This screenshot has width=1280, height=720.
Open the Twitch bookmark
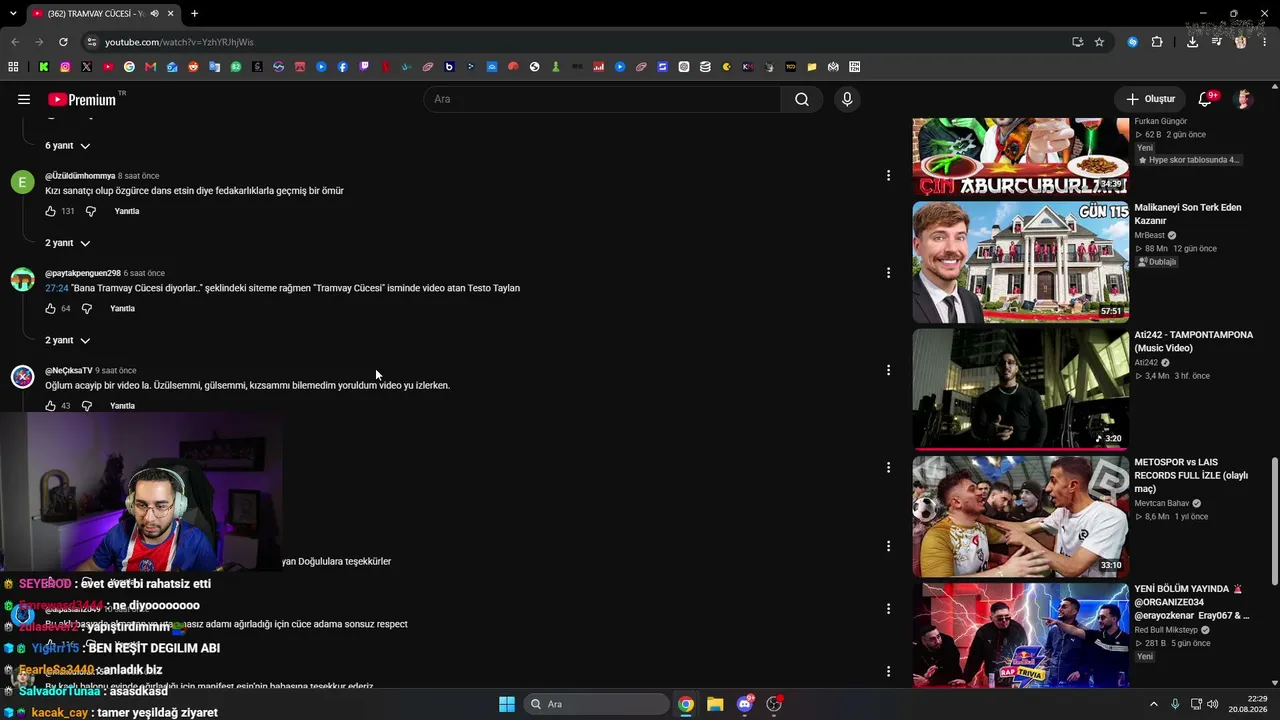point(364,67)
